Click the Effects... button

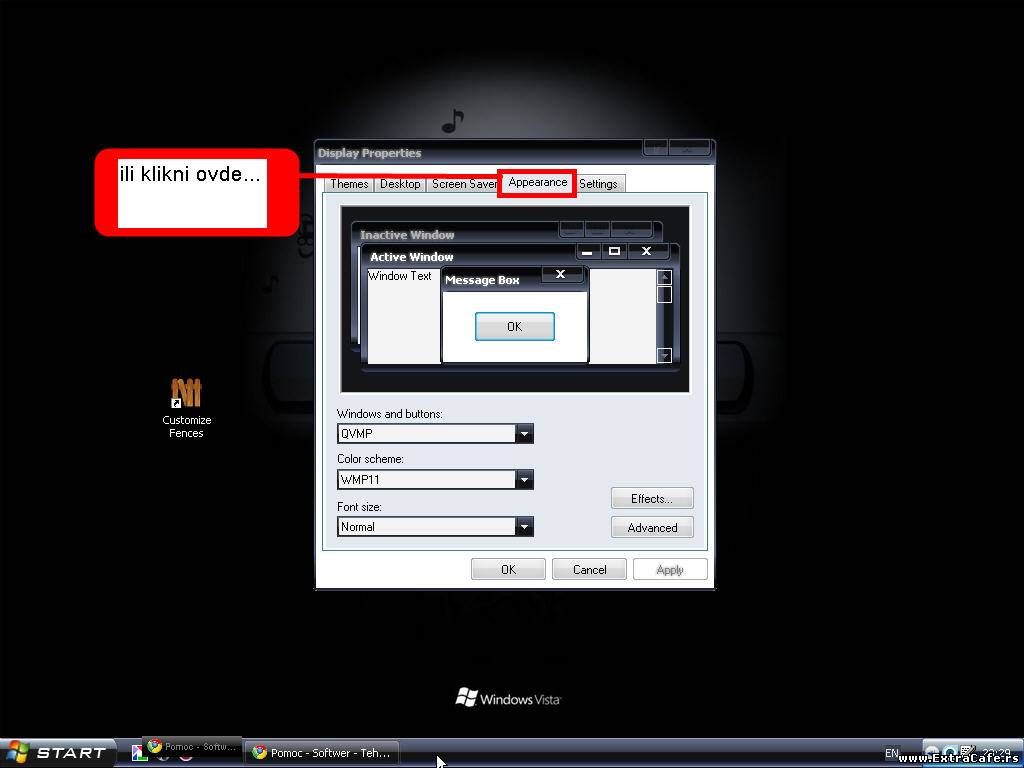click(652, 499)
